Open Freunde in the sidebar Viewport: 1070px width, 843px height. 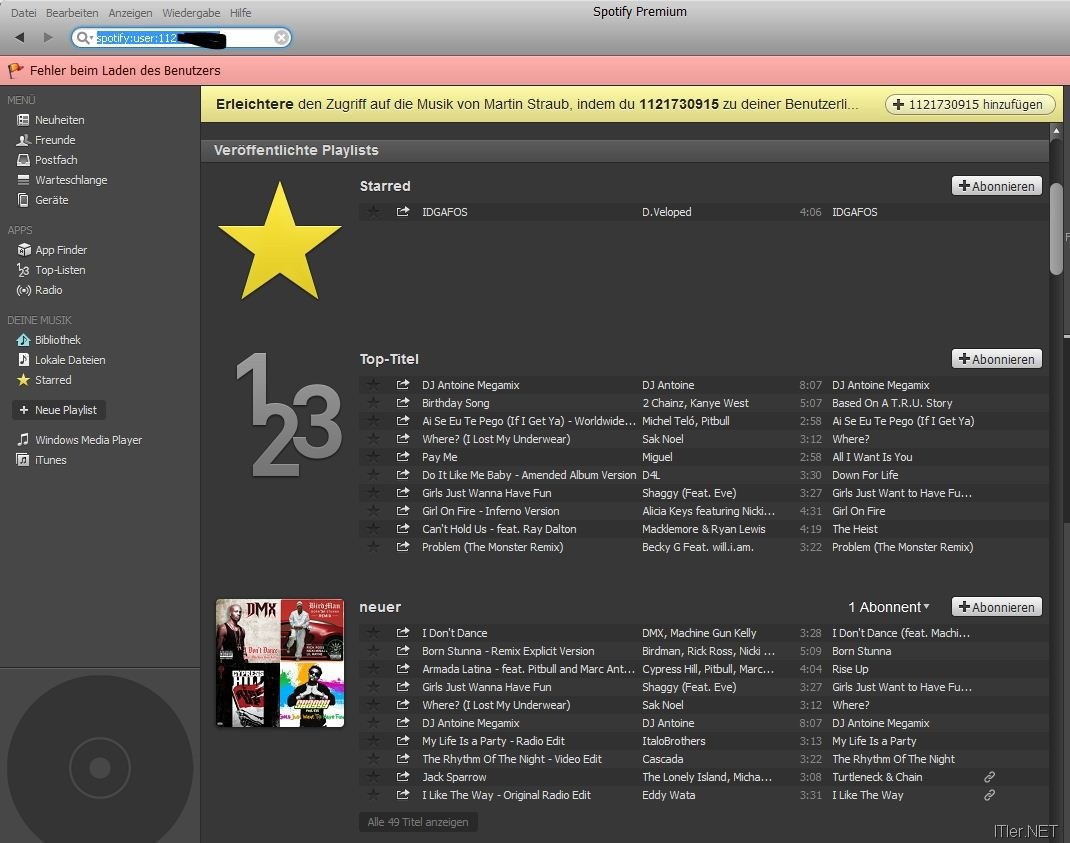click(x=46, y=140)
